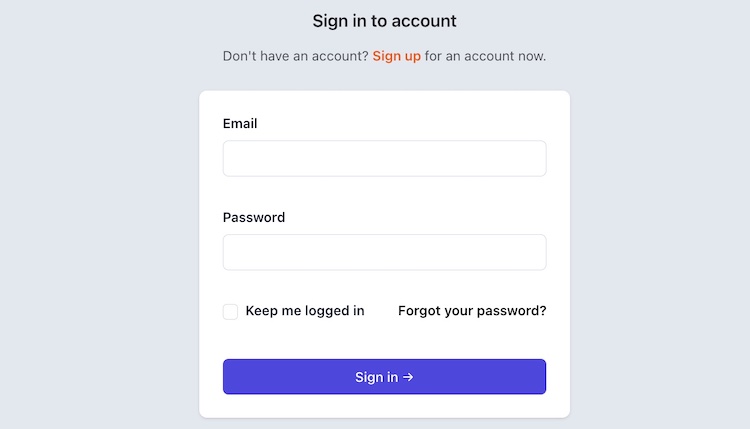Go to registration via orange Sign up text
Screen dimensions: 750x429
coord(397,56)
